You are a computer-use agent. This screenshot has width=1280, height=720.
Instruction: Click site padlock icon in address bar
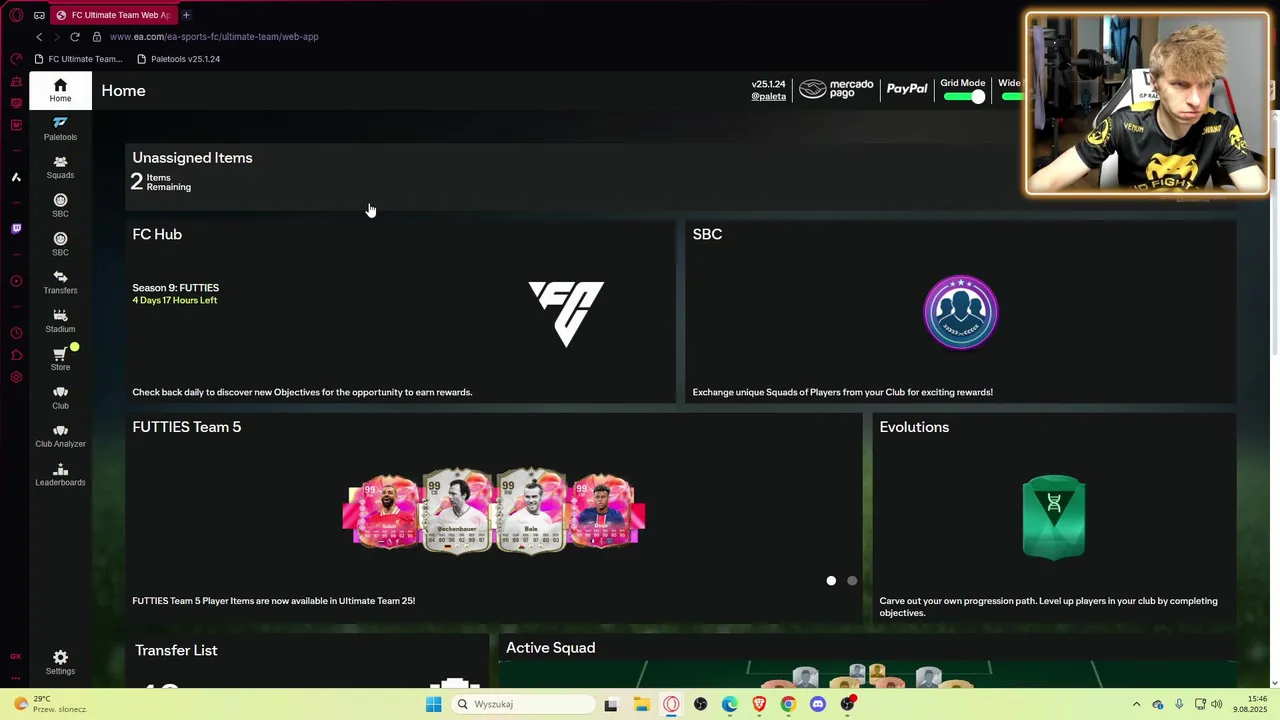click(x=97, y=37)
